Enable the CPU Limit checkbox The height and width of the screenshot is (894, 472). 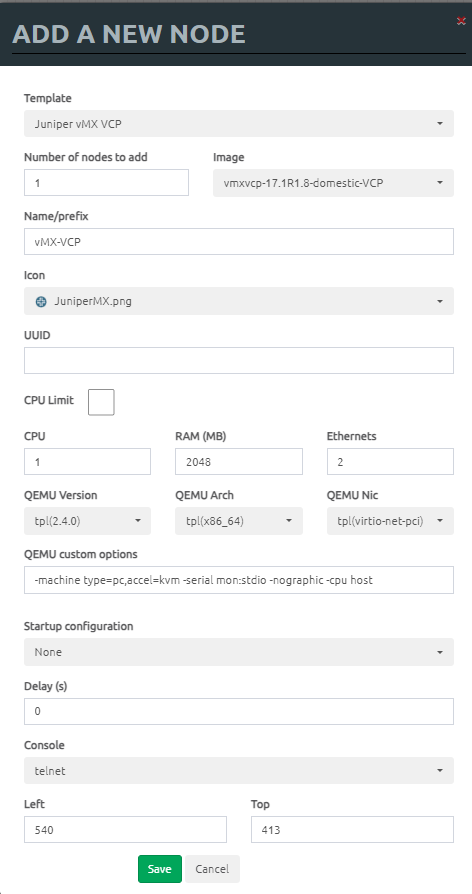coord(101,402)
